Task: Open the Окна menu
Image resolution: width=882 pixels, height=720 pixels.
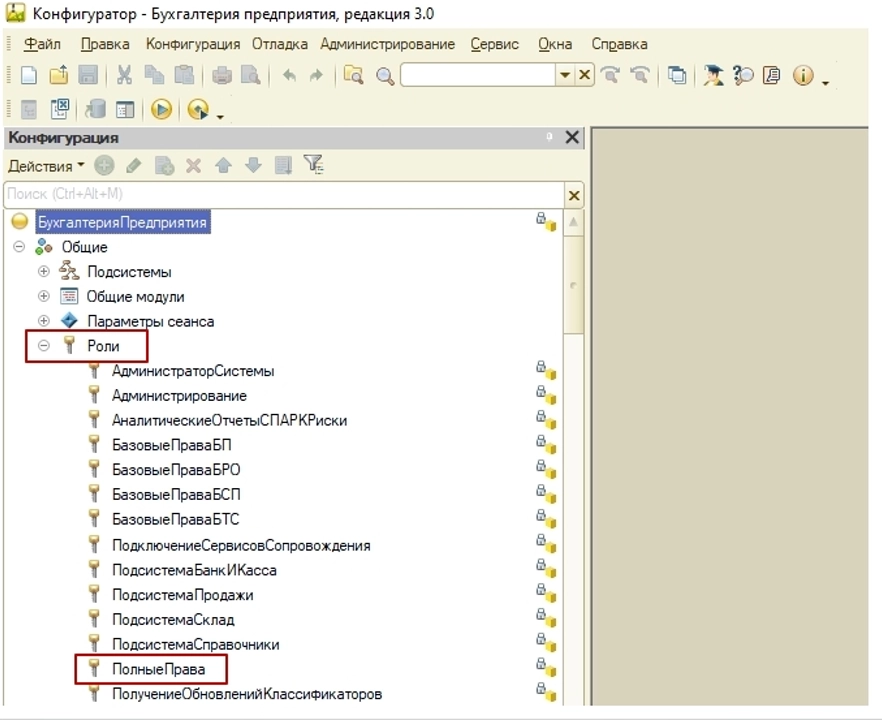Action: 555,44
